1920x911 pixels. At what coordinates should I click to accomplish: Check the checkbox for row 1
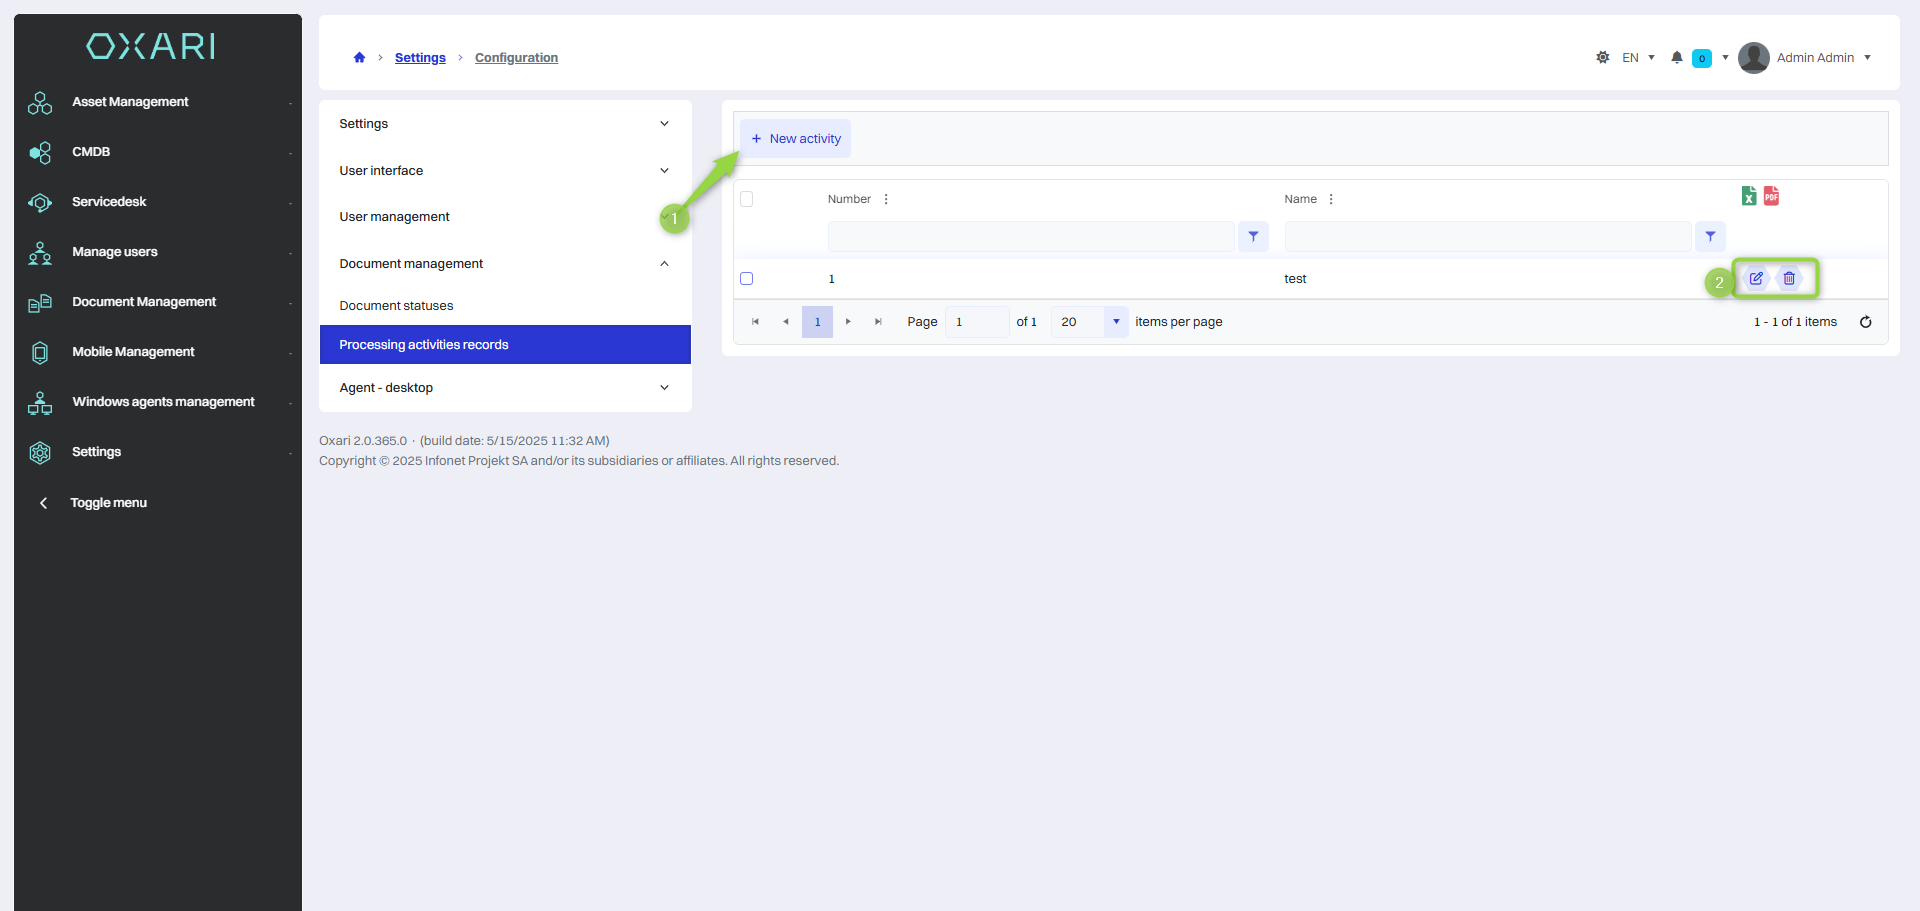click(746, 279)
